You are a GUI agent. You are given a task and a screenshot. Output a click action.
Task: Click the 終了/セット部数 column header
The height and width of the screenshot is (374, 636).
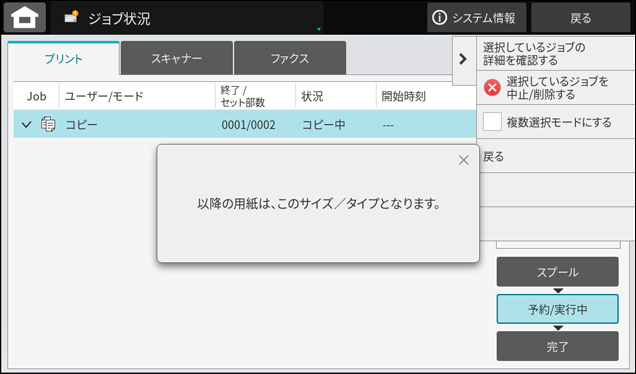243,96
